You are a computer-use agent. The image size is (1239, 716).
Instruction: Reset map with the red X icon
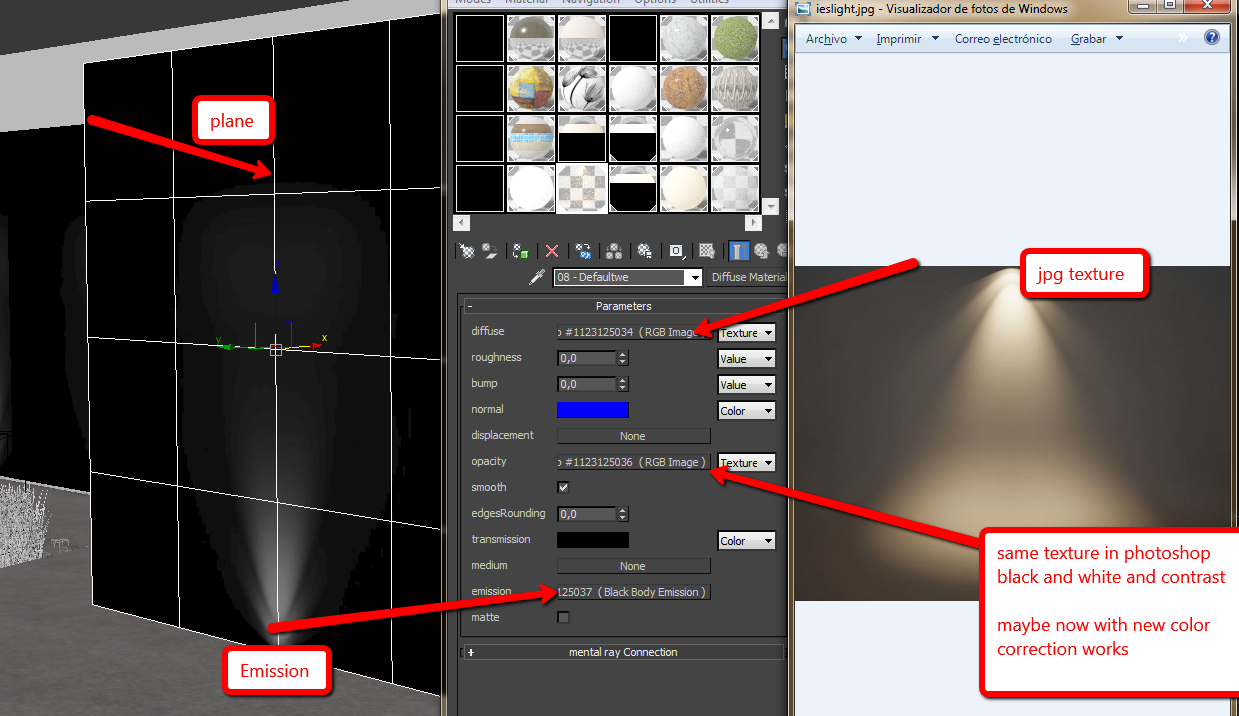coord(551,251)
